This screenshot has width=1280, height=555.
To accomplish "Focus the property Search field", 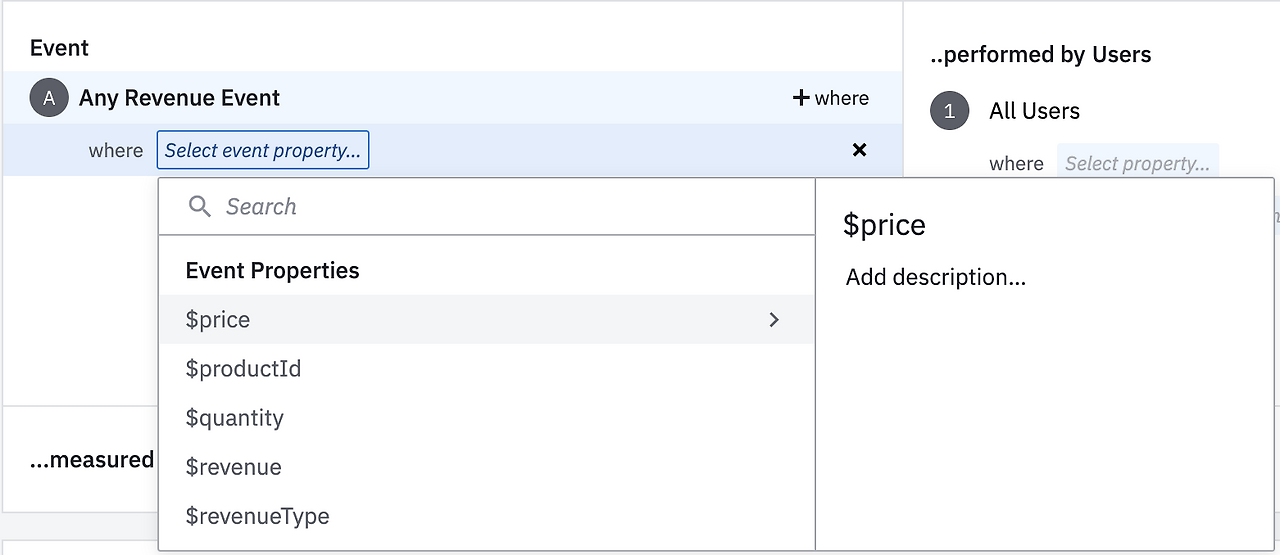I will (500, 207).
